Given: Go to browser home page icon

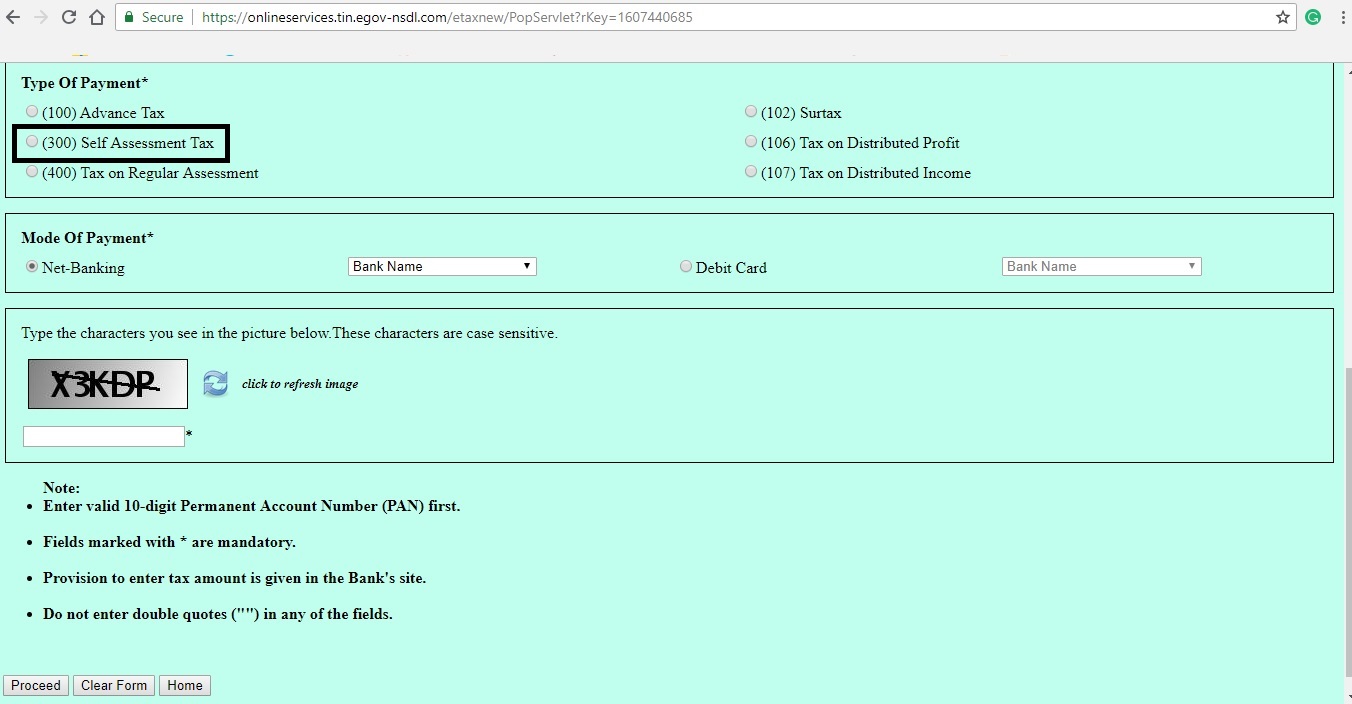Looking at the screenshot, I should click(97, 17).
